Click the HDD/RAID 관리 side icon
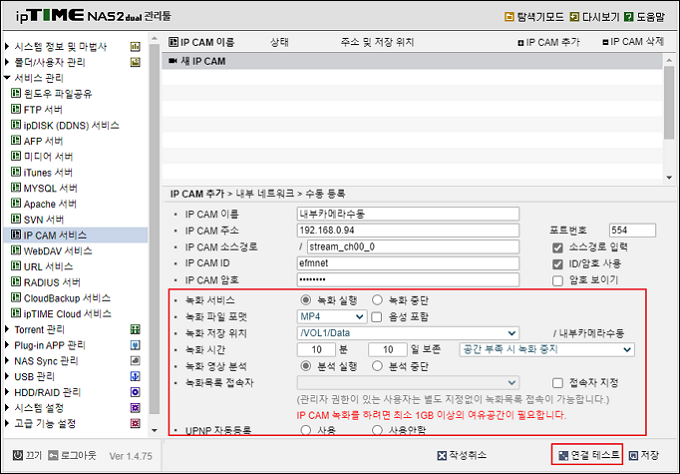Image resolution: width=680 pixels, height=474 pixels. click(135, 392)
